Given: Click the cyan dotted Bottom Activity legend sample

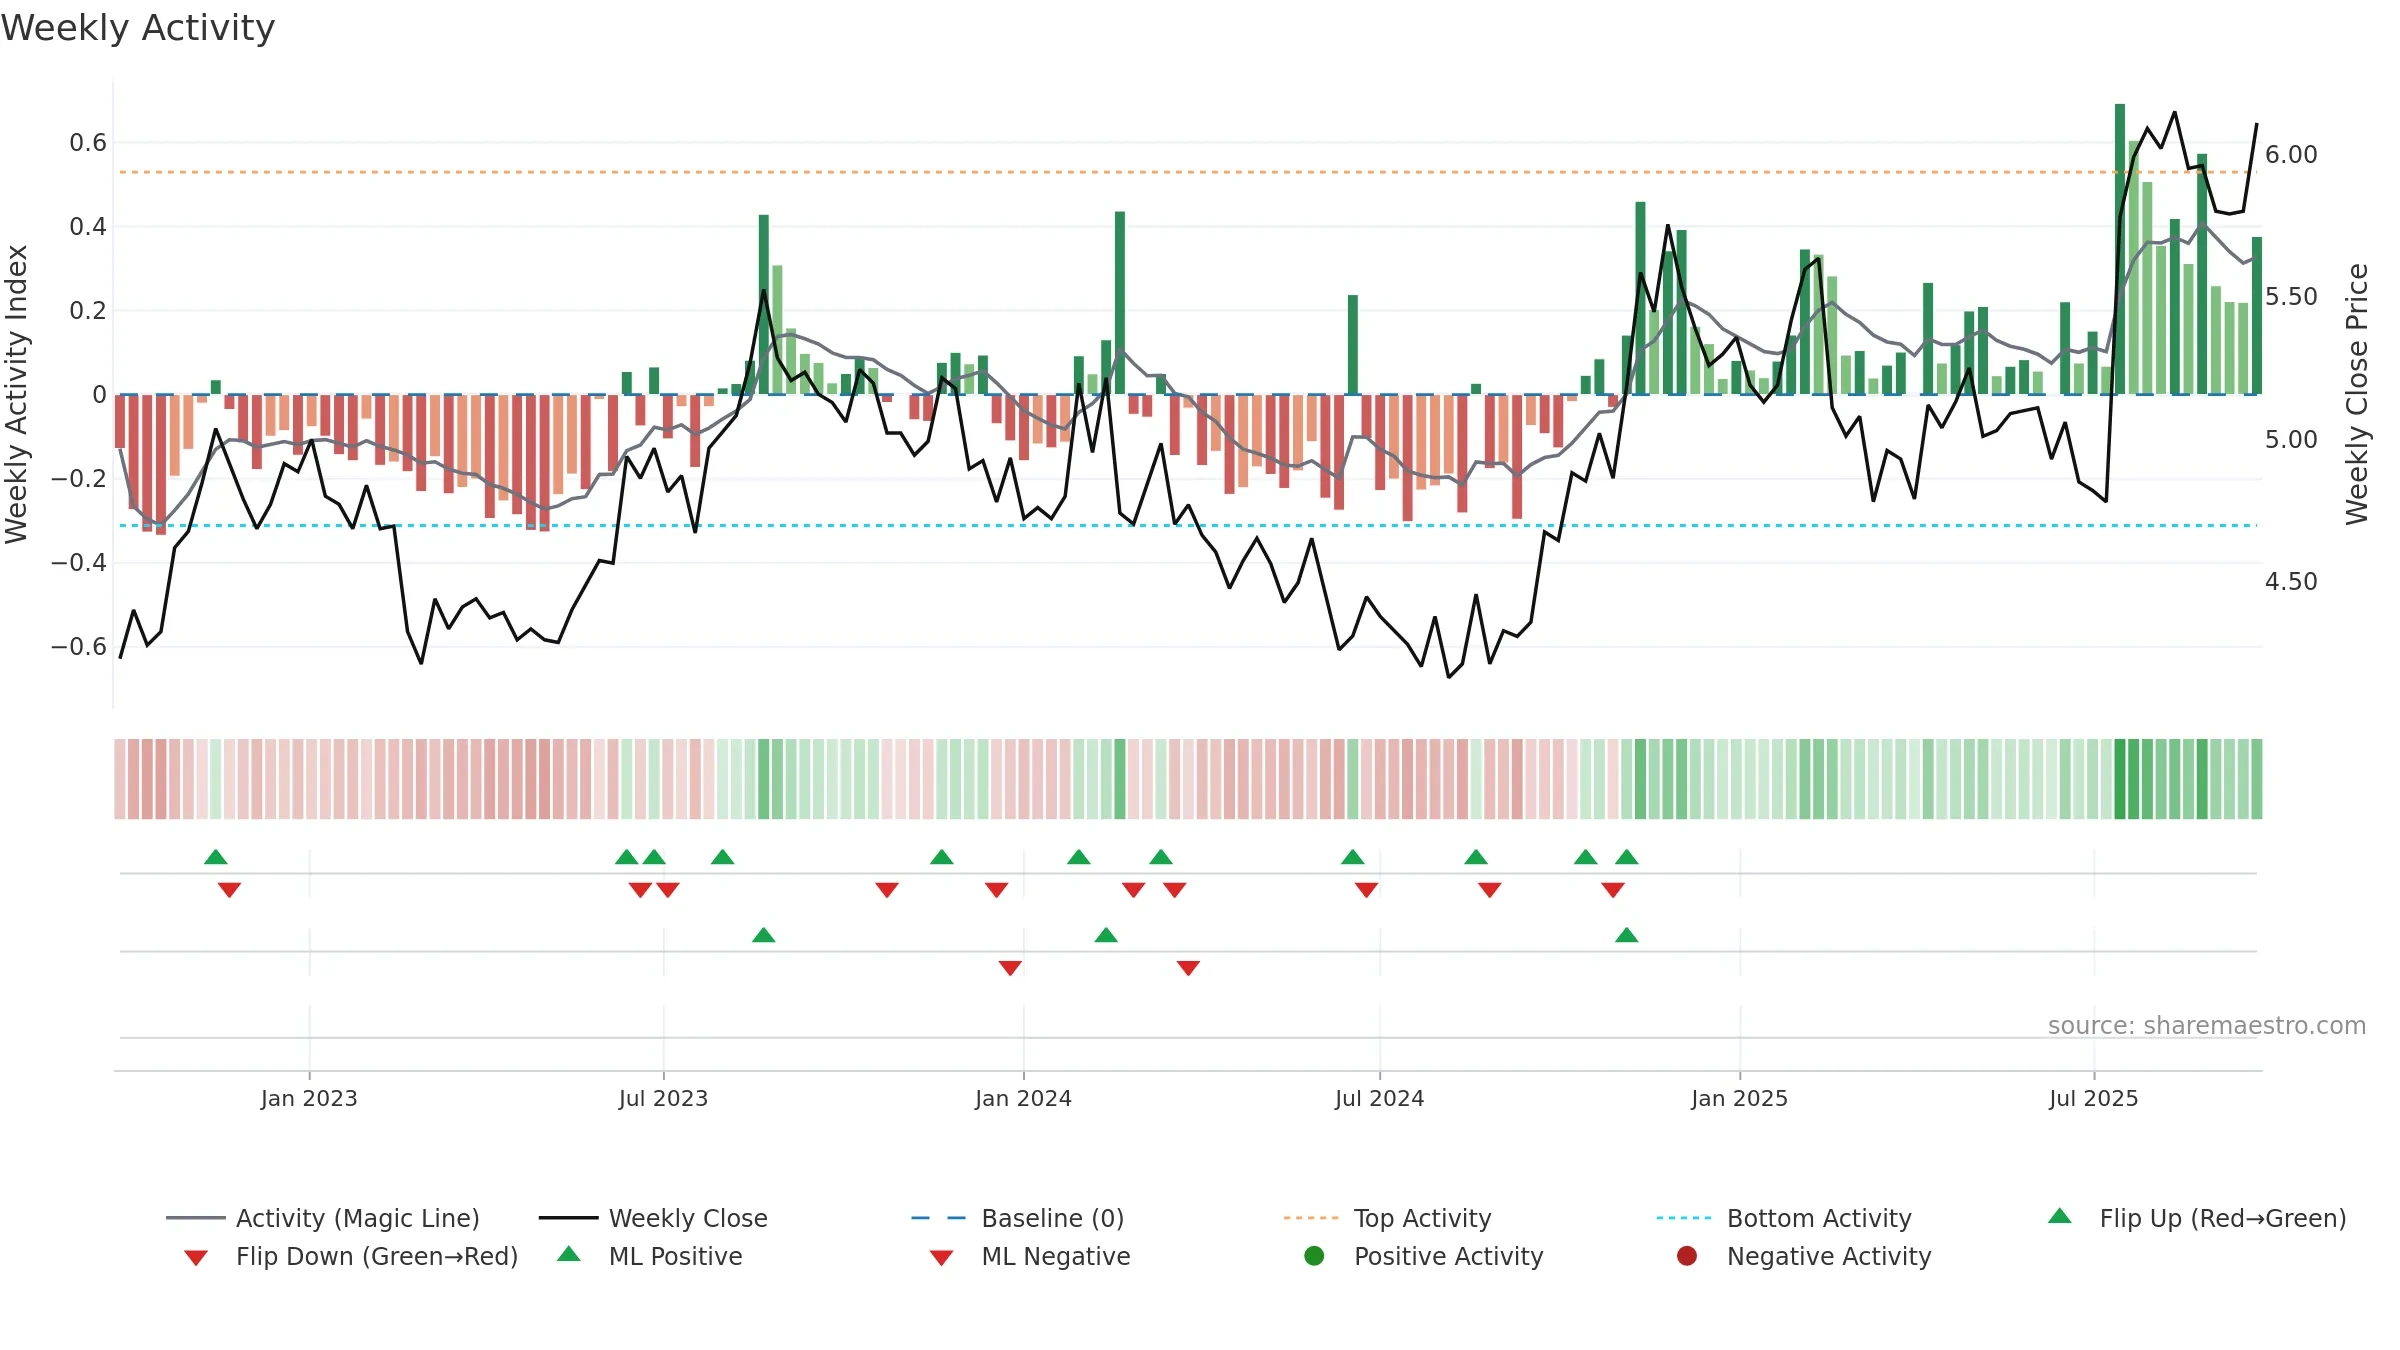Looking at the screenshot, I should (x=1687, y=1218).
